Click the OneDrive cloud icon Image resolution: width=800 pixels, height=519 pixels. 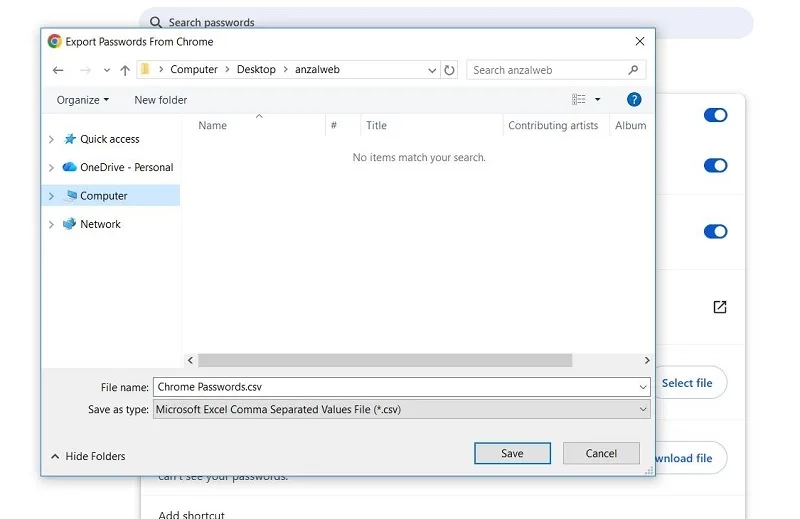(69, 167)
